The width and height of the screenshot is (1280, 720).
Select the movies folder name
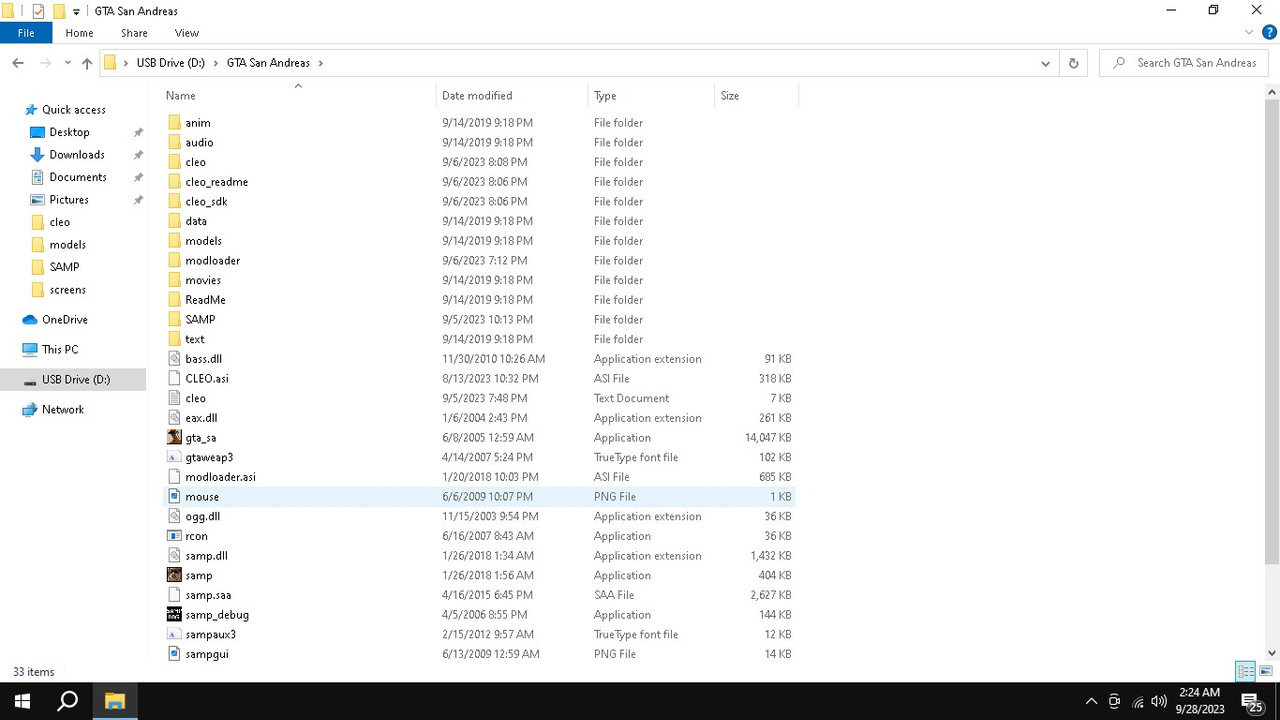click(203, 280)
